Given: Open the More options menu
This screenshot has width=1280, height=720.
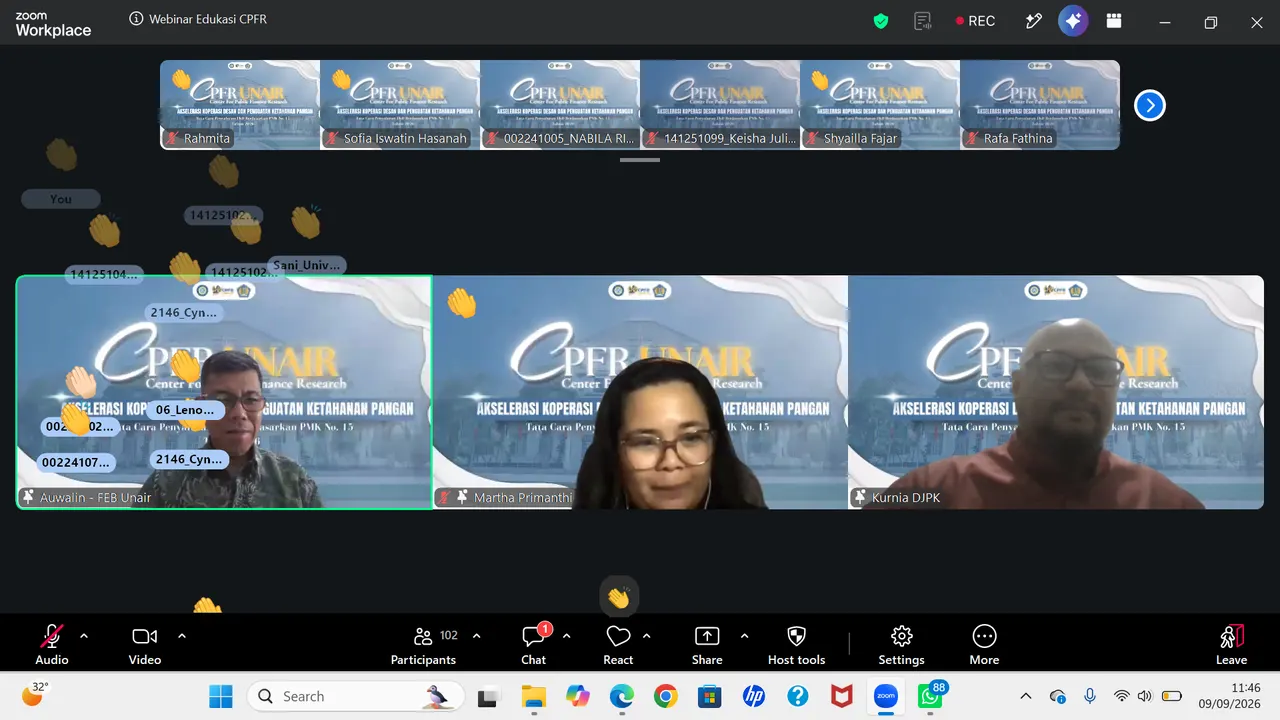Looking at the screenshot, I should click(x=984, y=644).
